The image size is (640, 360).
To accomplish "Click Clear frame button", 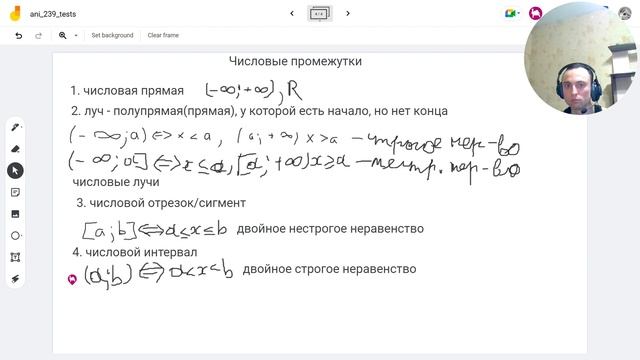I will 163,36.
